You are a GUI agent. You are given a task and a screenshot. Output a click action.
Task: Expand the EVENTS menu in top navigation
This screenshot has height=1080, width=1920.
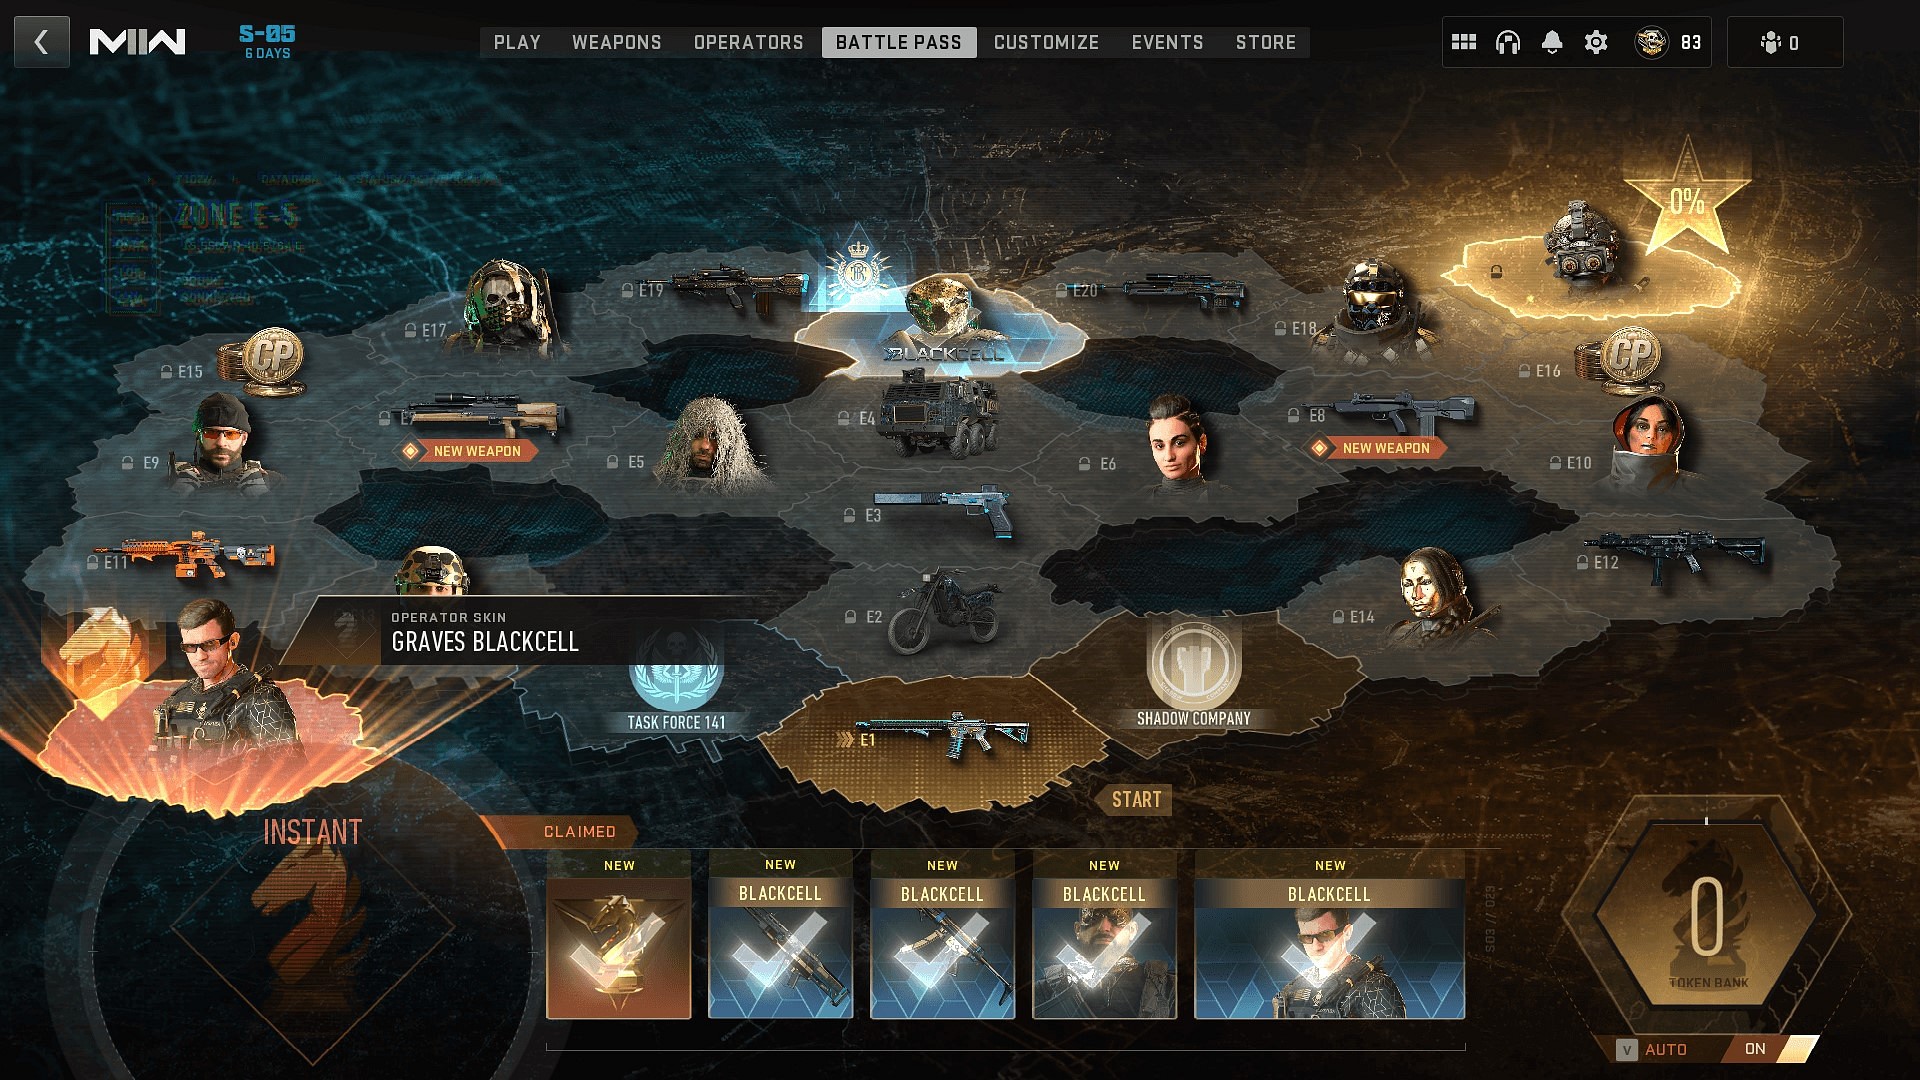1166,42
